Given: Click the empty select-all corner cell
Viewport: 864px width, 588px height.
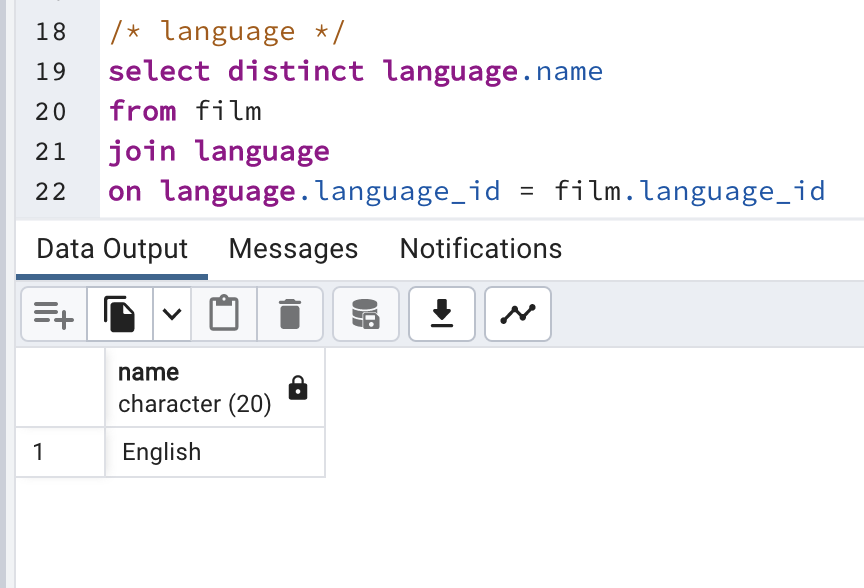Looking at the screenshot, I should pos(60,388).
